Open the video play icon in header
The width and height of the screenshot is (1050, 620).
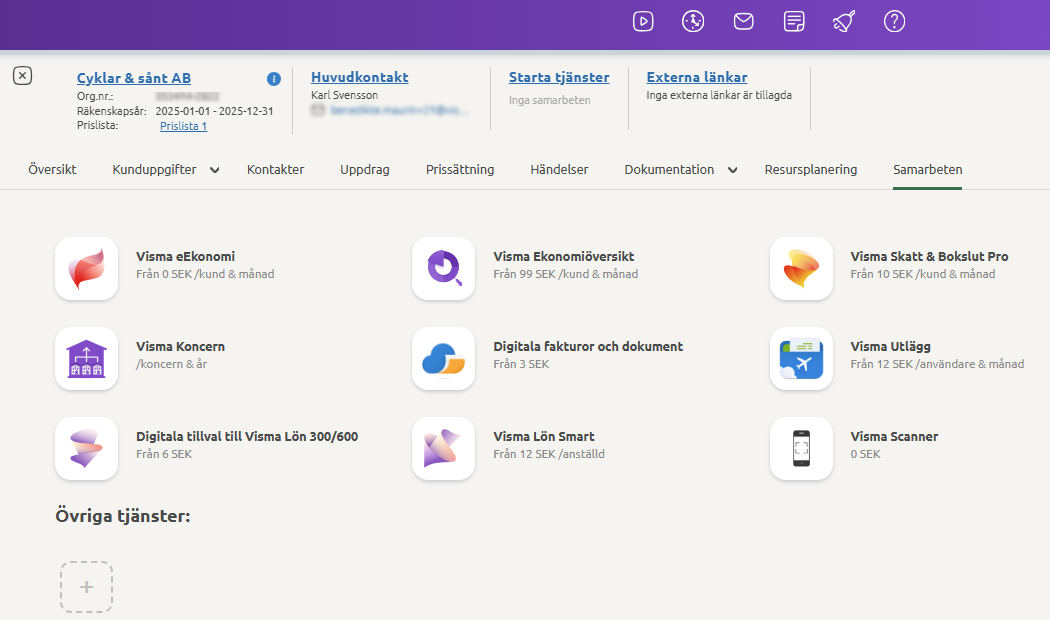[643, 21]
